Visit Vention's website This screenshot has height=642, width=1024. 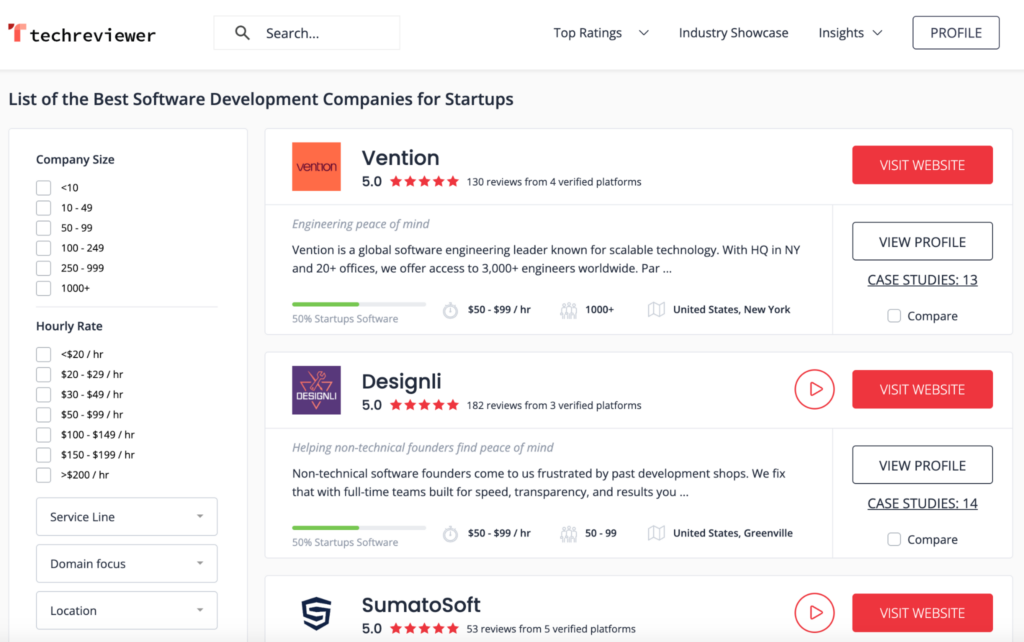922,165
